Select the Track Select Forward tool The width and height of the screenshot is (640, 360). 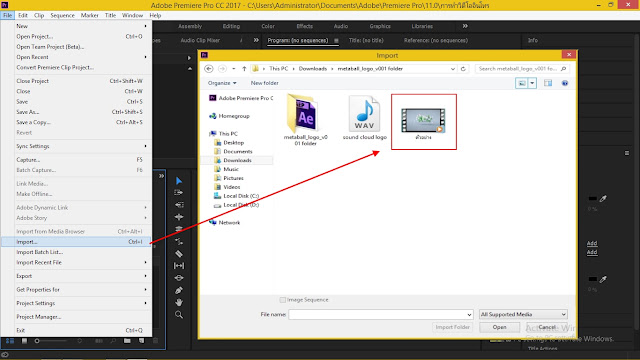point(179,192)
